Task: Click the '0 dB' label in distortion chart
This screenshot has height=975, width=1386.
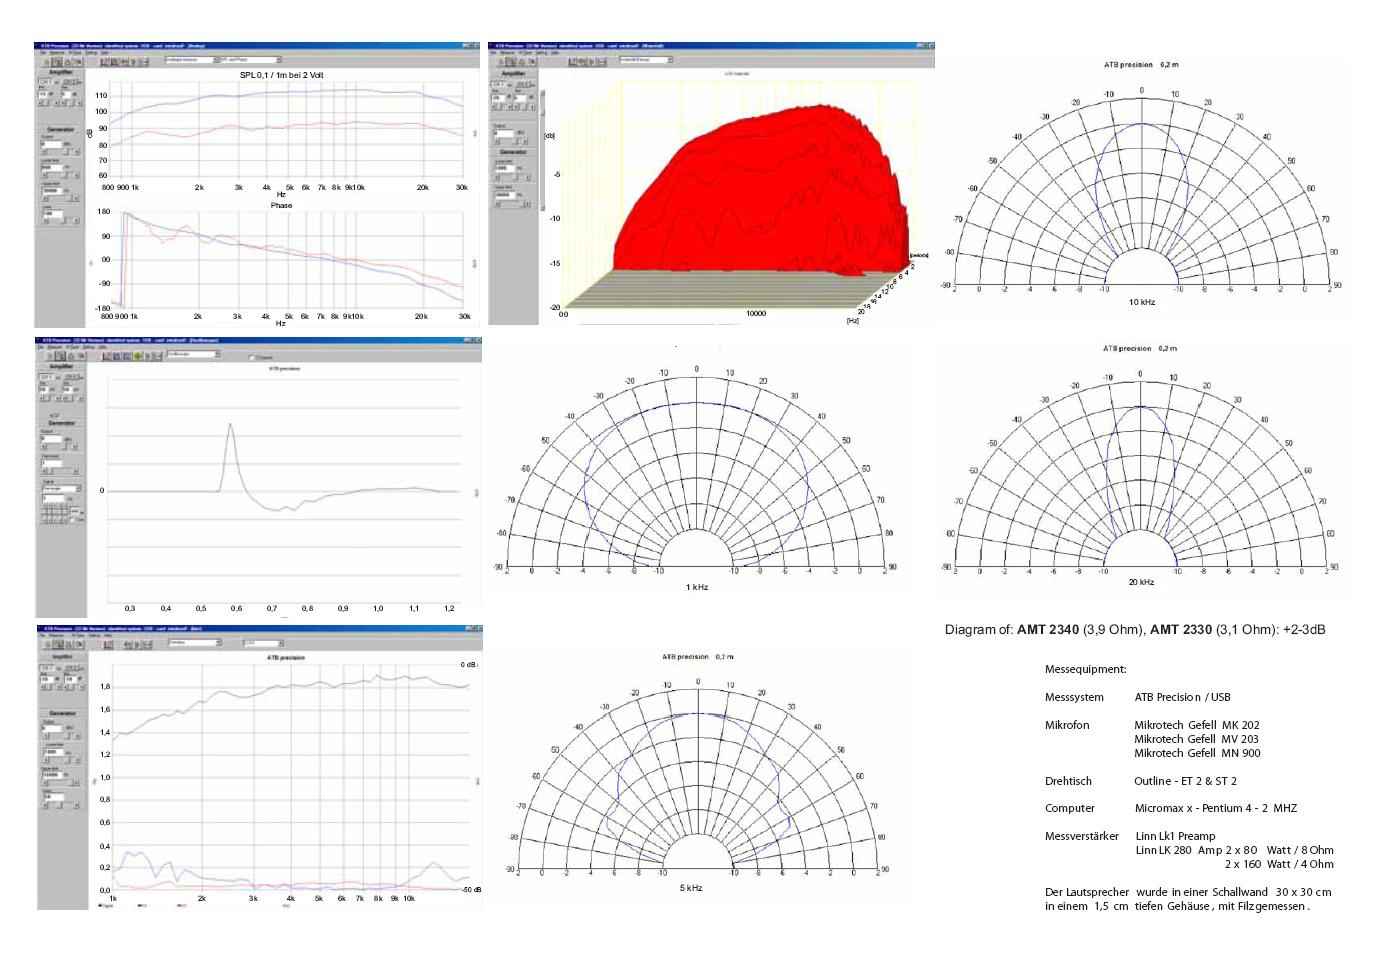Action: tap(469, 664)
